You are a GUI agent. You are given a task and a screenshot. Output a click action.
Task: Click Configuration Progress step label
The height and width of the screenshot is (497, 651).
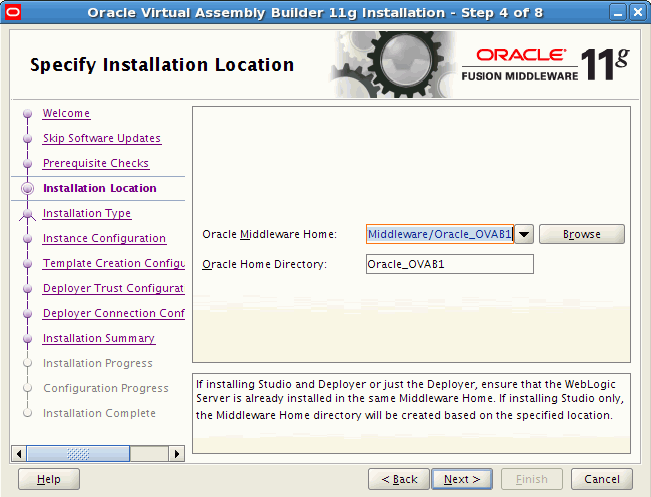coord(105,388)
